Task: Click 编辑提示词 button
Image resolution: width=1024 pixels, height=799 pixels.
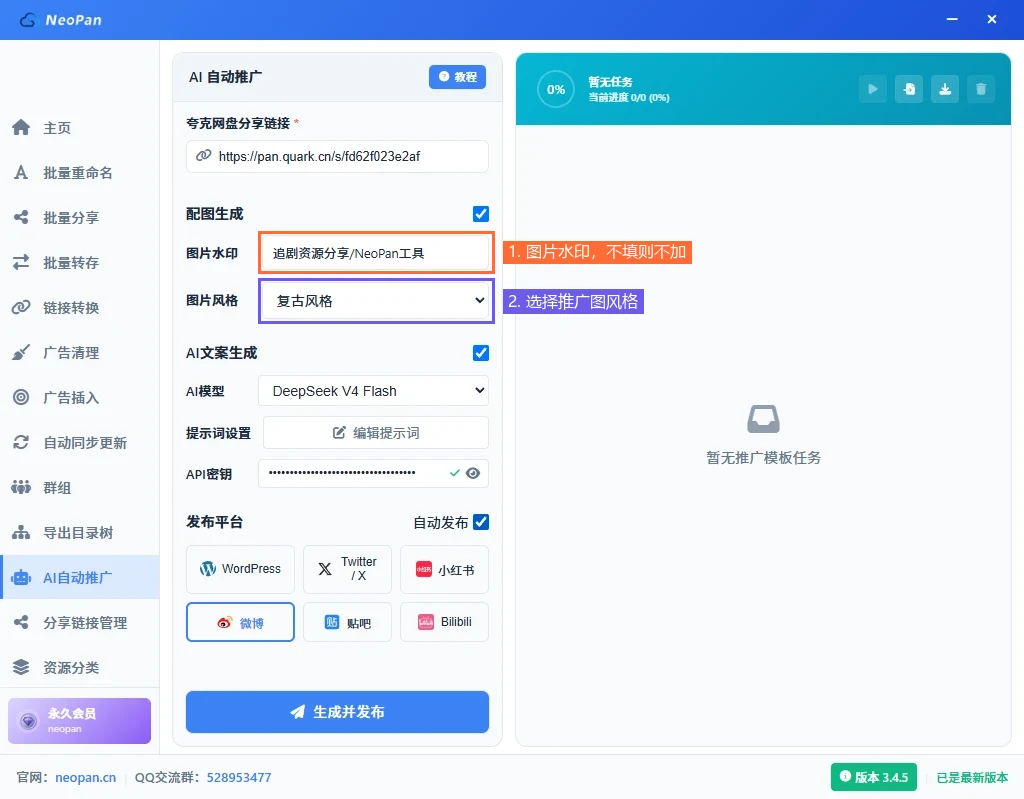Action: (376, 432)
